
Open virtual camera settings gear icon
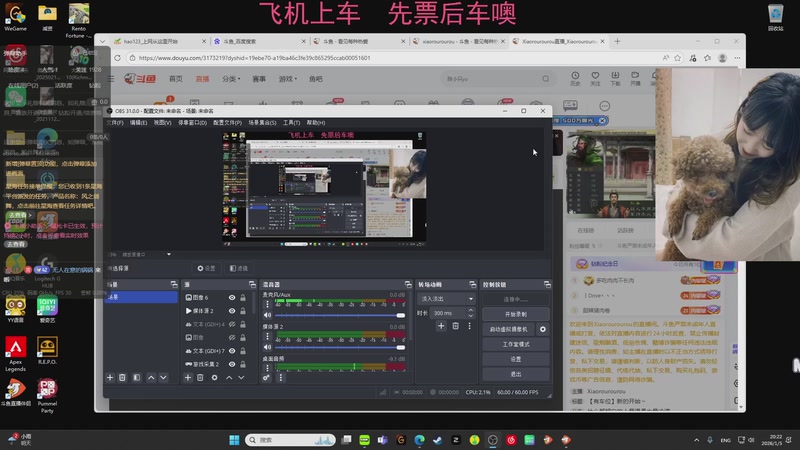tap(543, 330)
